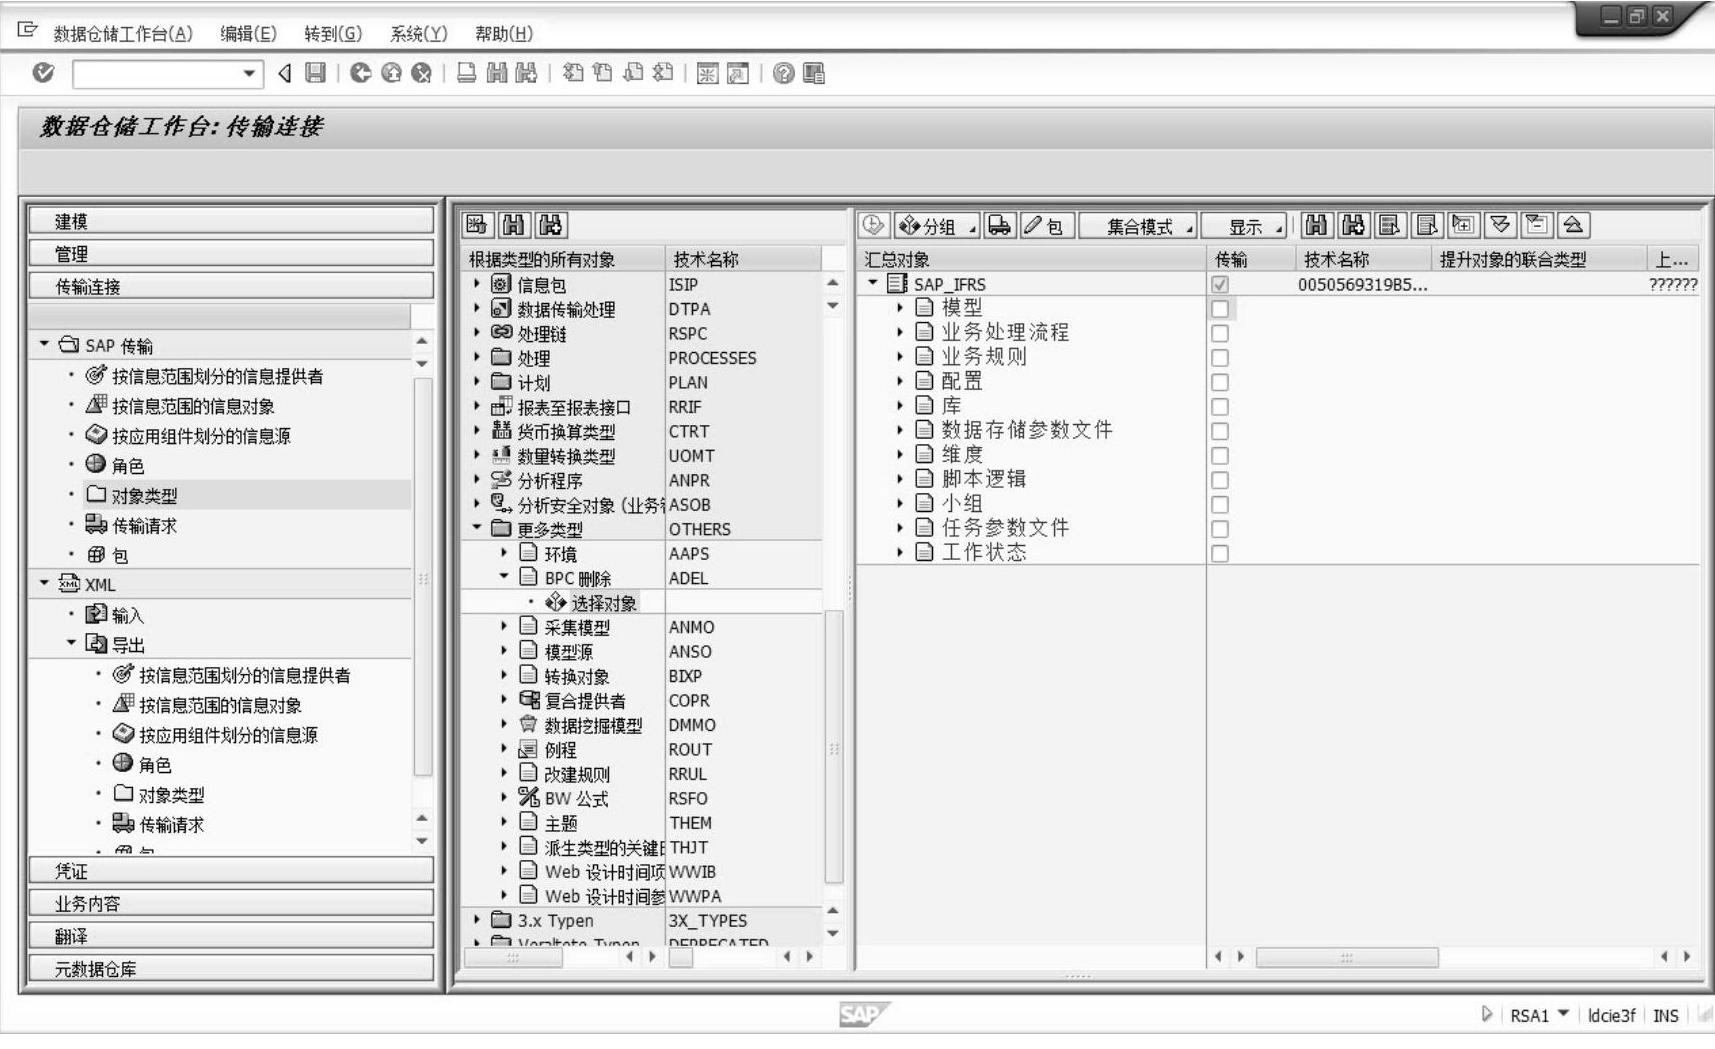Click first icon in middle object panel toolbar
Screen dimensions: 1715x1049
click(x=477, y=226)
